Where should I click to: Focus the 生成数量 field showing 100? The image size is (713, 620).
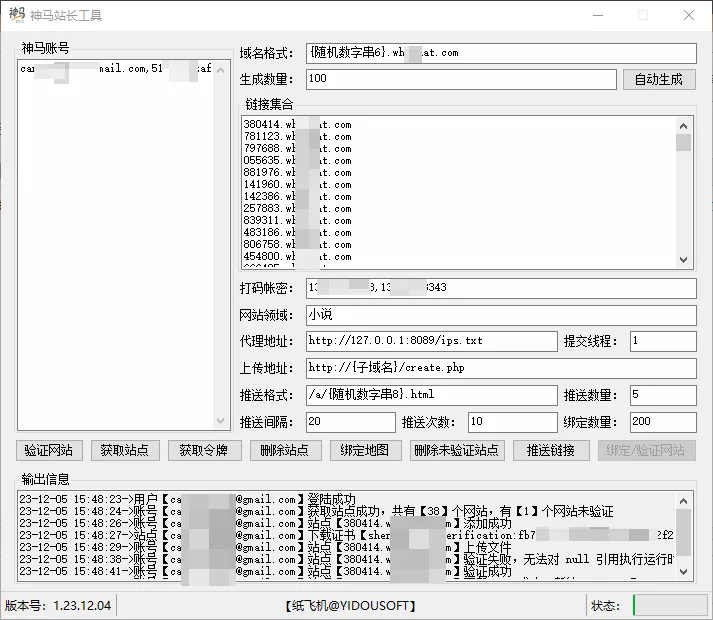[x=461, y=79]
